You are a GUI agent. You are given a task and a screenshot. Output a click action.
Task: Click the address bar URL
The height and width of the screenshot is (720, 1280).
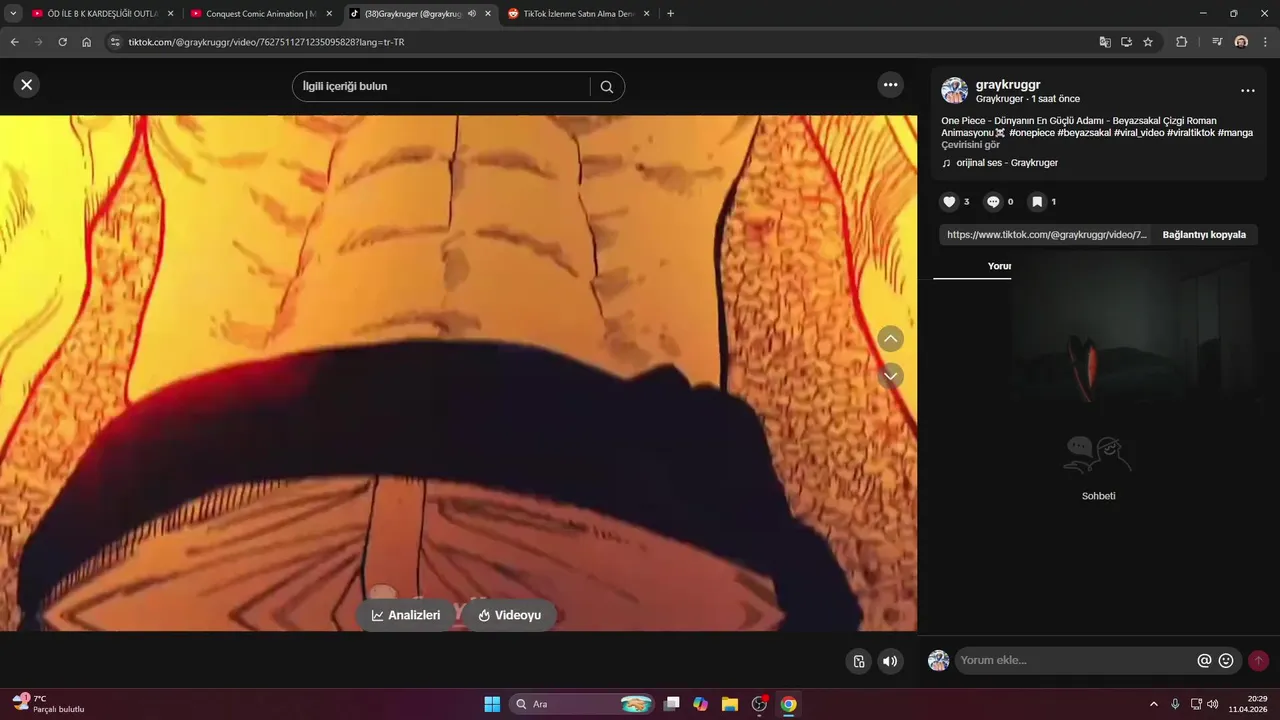(x=266, y=42)
